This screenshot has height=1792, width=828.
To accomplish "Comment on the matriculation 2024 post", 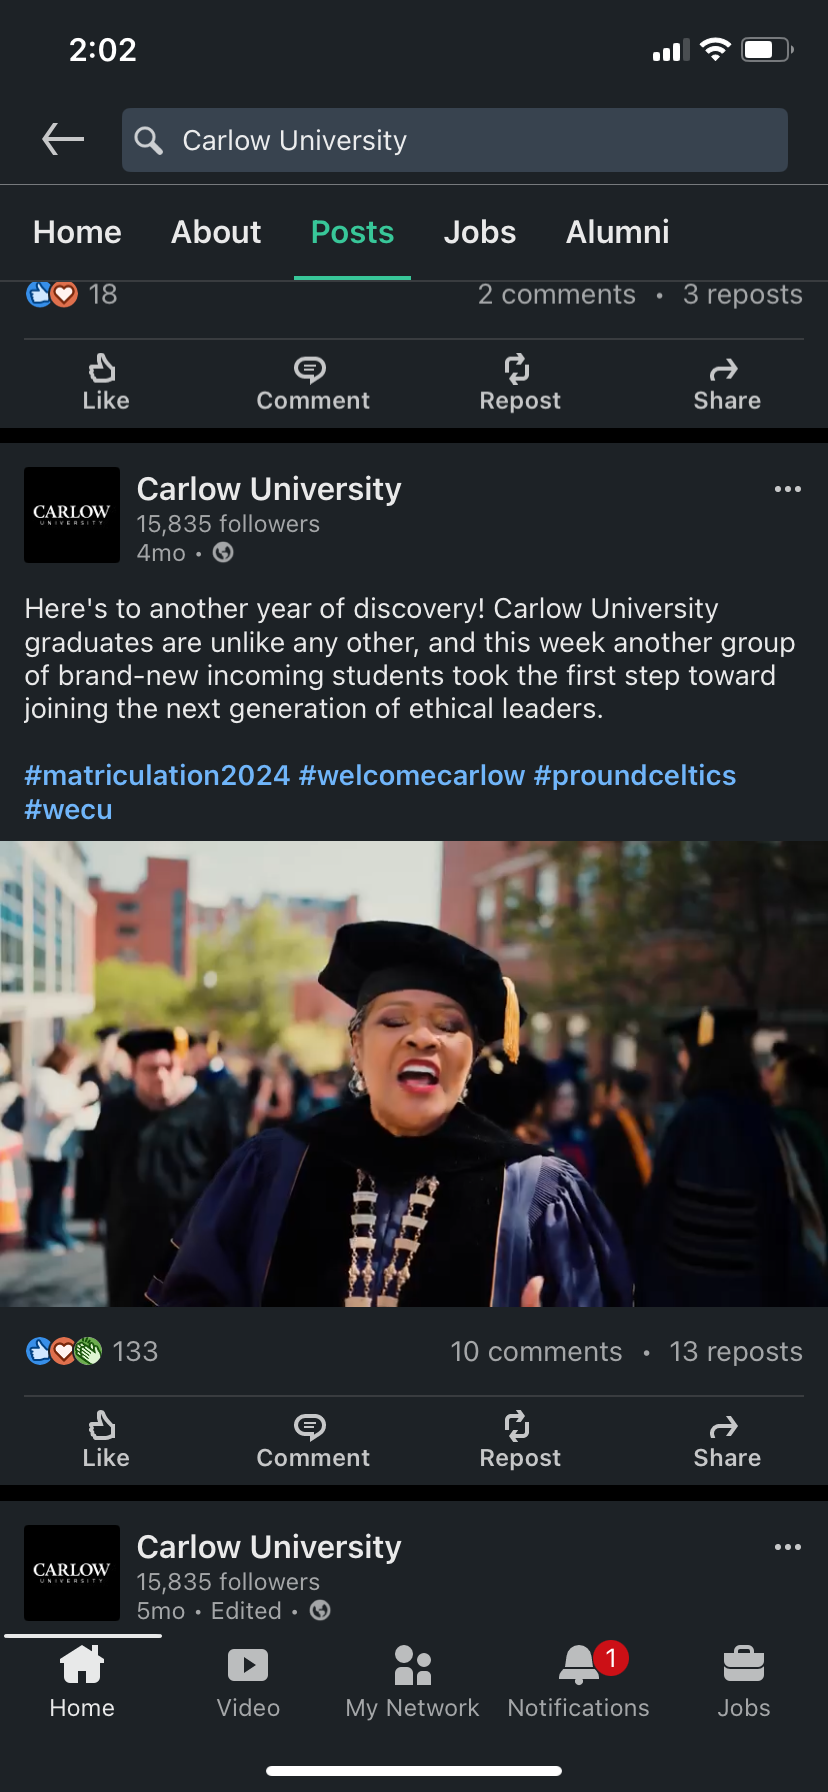I will [x=312, y=1439].
